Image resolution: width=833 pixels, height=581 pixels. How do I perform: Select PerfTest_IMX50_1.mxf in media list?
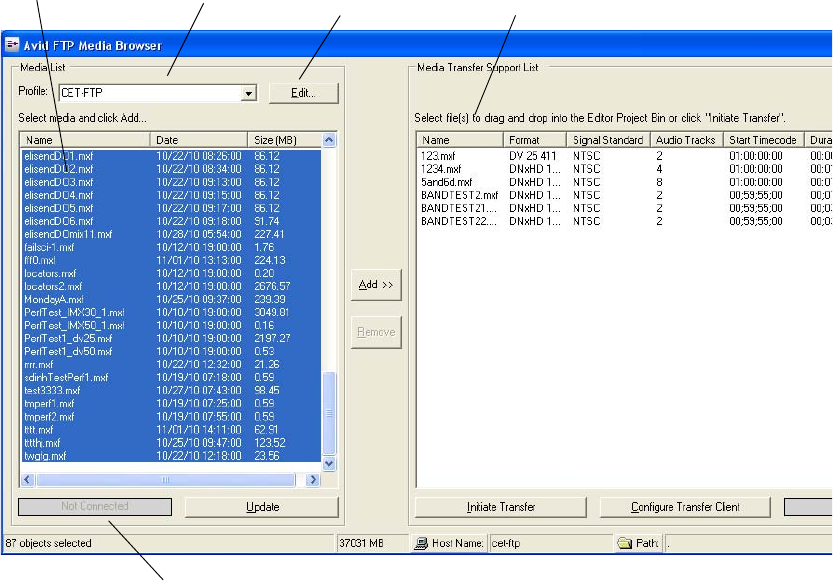[x=171, y=326]
